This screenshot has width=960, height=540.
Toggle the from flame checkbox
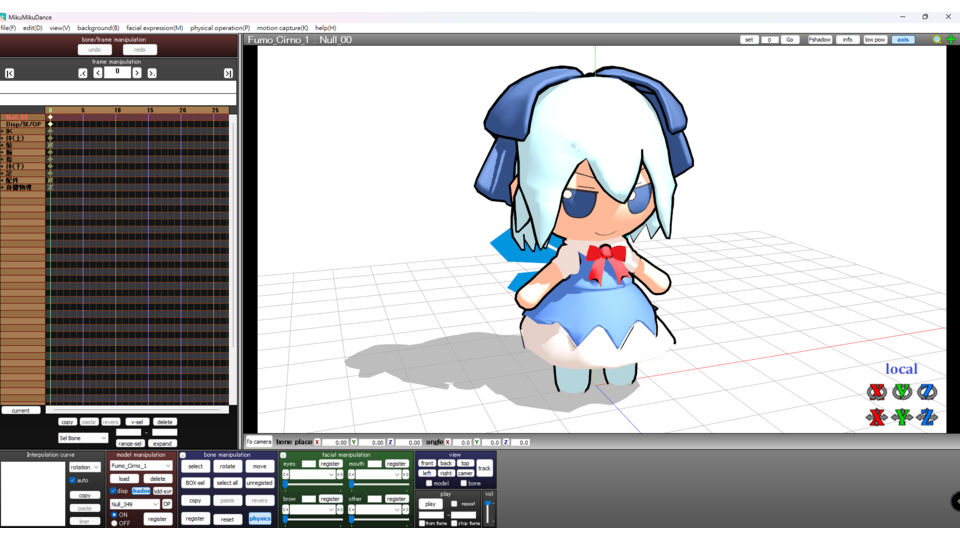click(x=422, y=523)
